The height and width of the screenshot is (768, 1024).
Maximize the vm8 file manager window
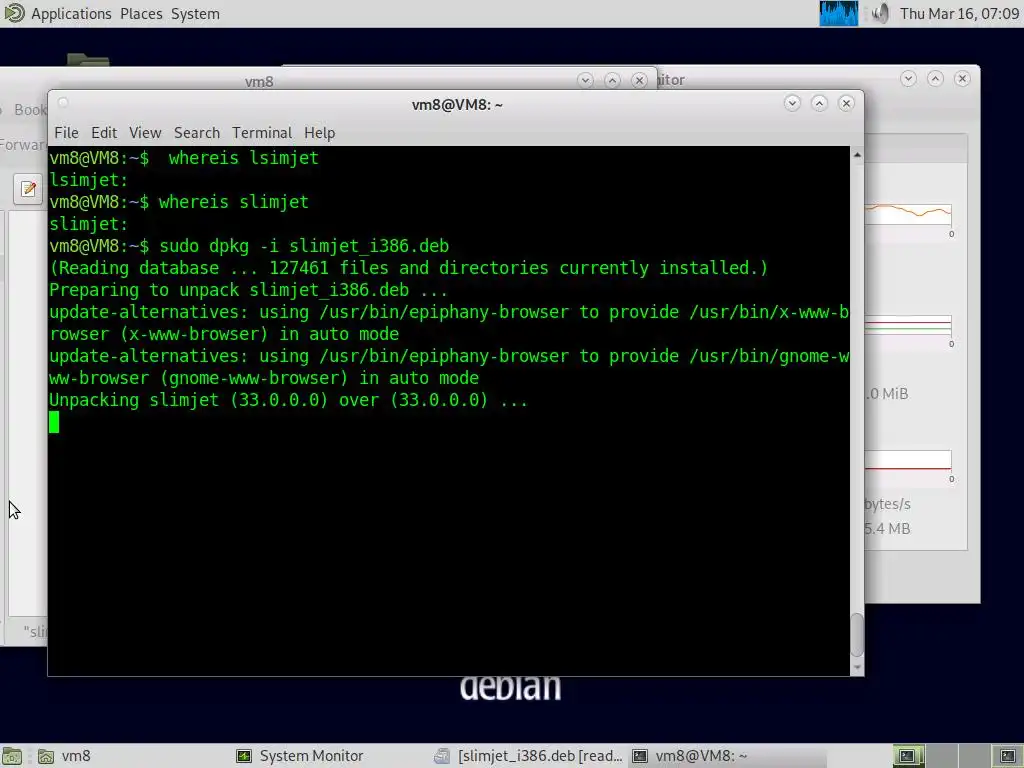(612, 80)
